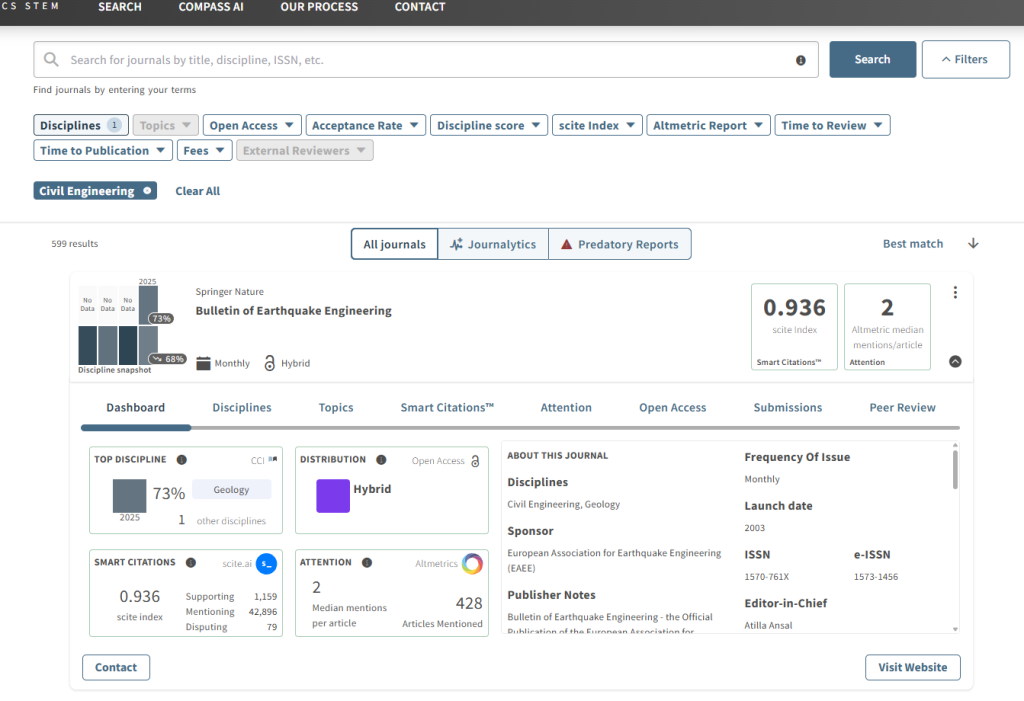This screenshot has width=1024, height=701.
Task: Select the COMPASS AI menu item
Action: pyautogui.click(x=211, y=7)
